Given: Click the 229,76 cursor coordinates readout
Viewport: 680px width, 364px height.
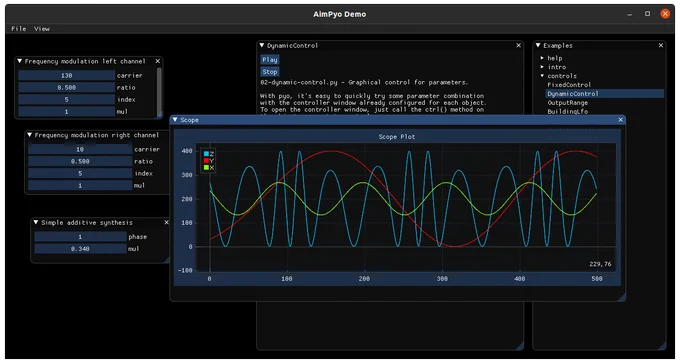Looking at the screenshot, I should point(600,264).
